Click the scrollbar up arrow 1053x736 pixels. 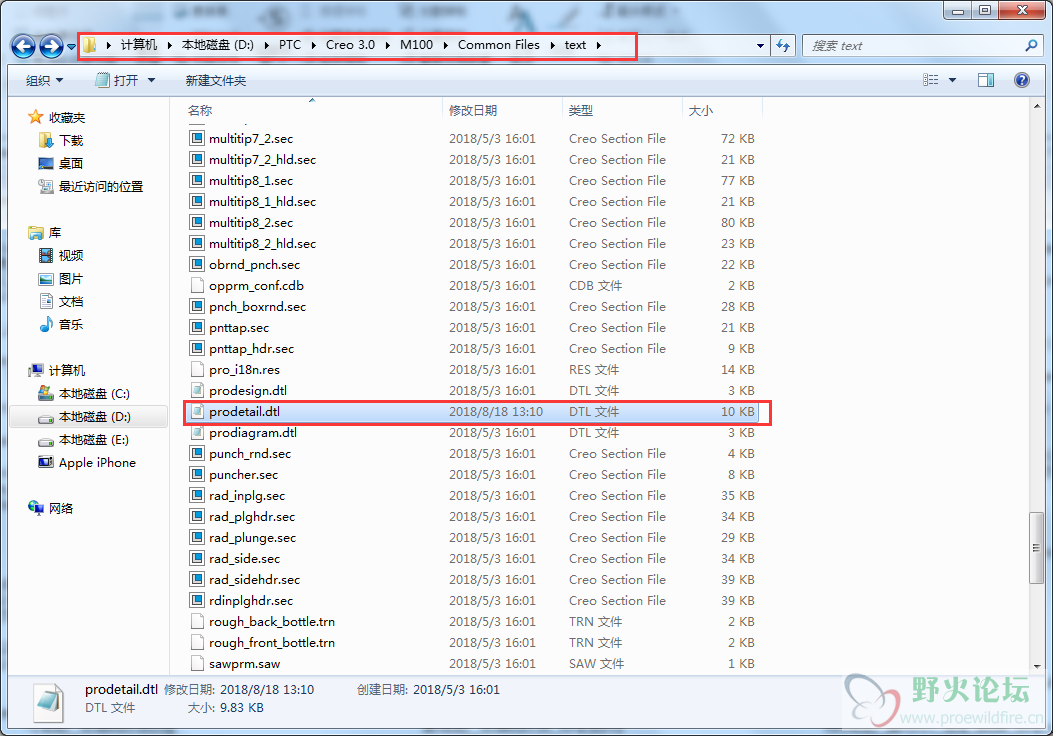tap(1036, 106)
